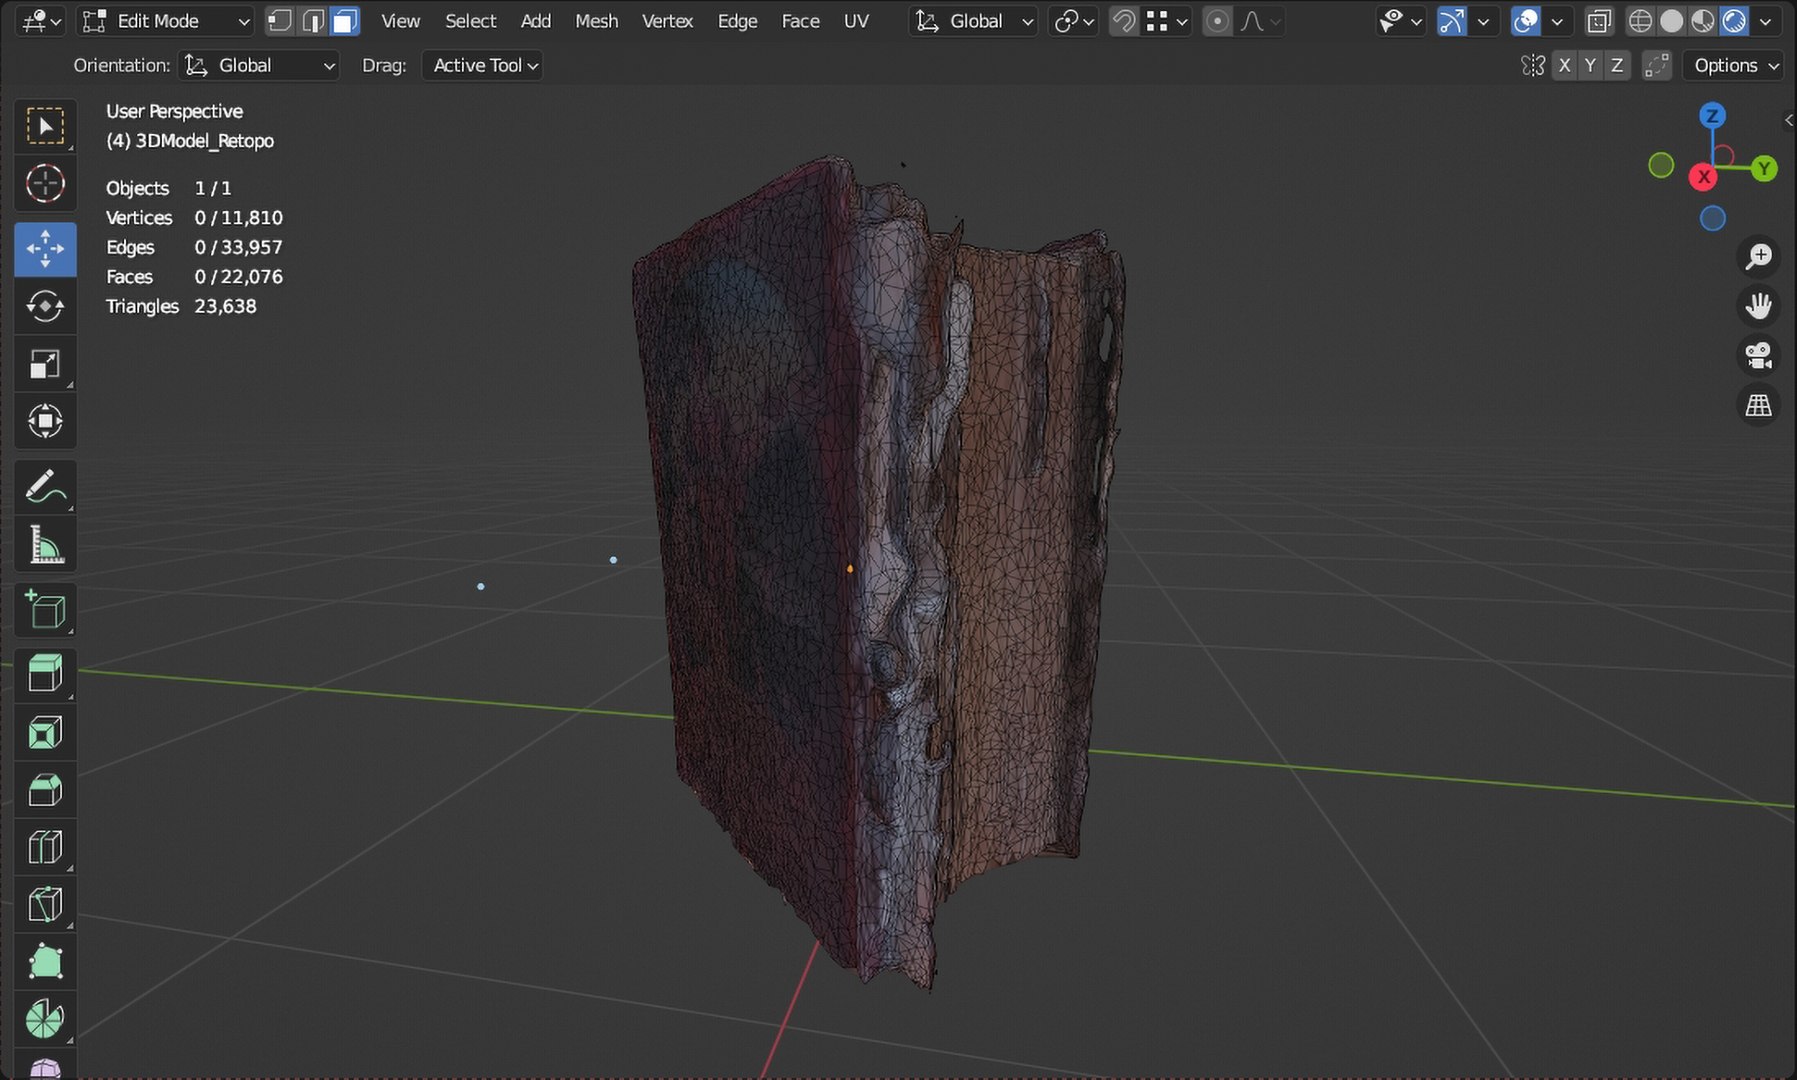Open the Edit Mode dropdown
The width and height of the screenshot is (1797, 1080).
(x=164, y=21)
